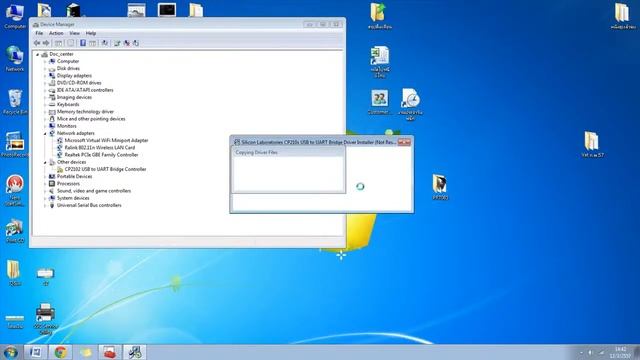Viewport: 640px width, 360px height.
Task: Select the System devices category
Action: tap(73, 198)
